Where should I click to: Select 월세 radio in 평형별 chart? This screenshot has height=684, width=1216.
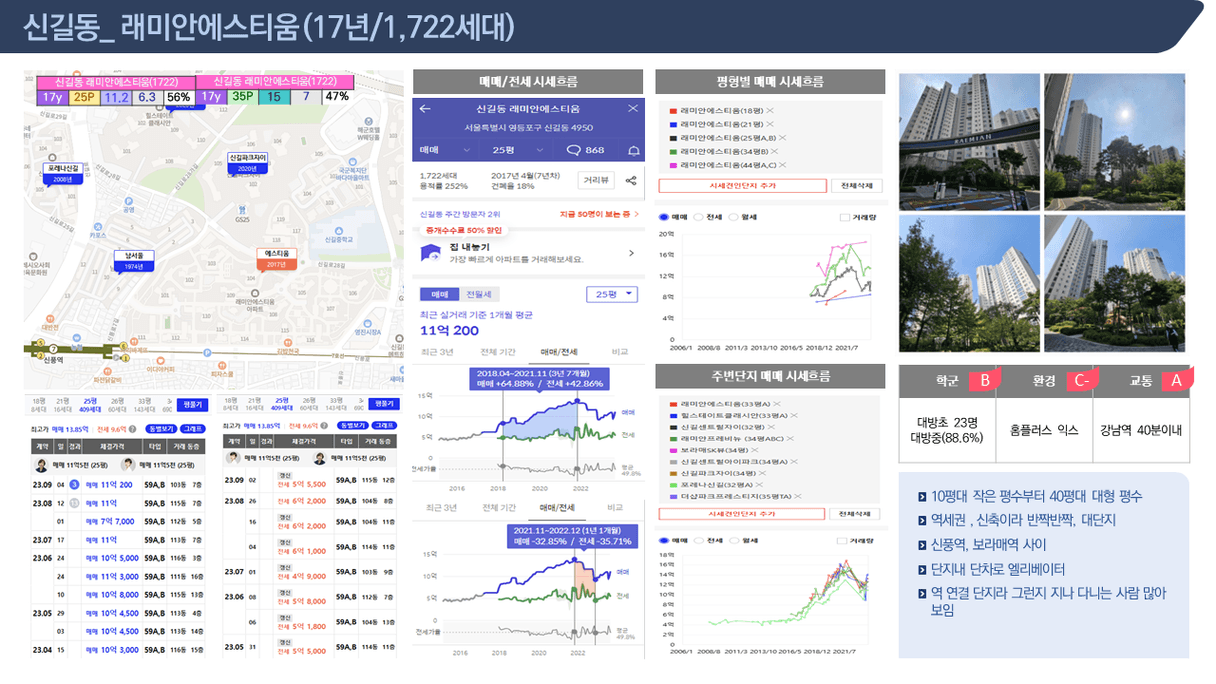tap(735, 216)
